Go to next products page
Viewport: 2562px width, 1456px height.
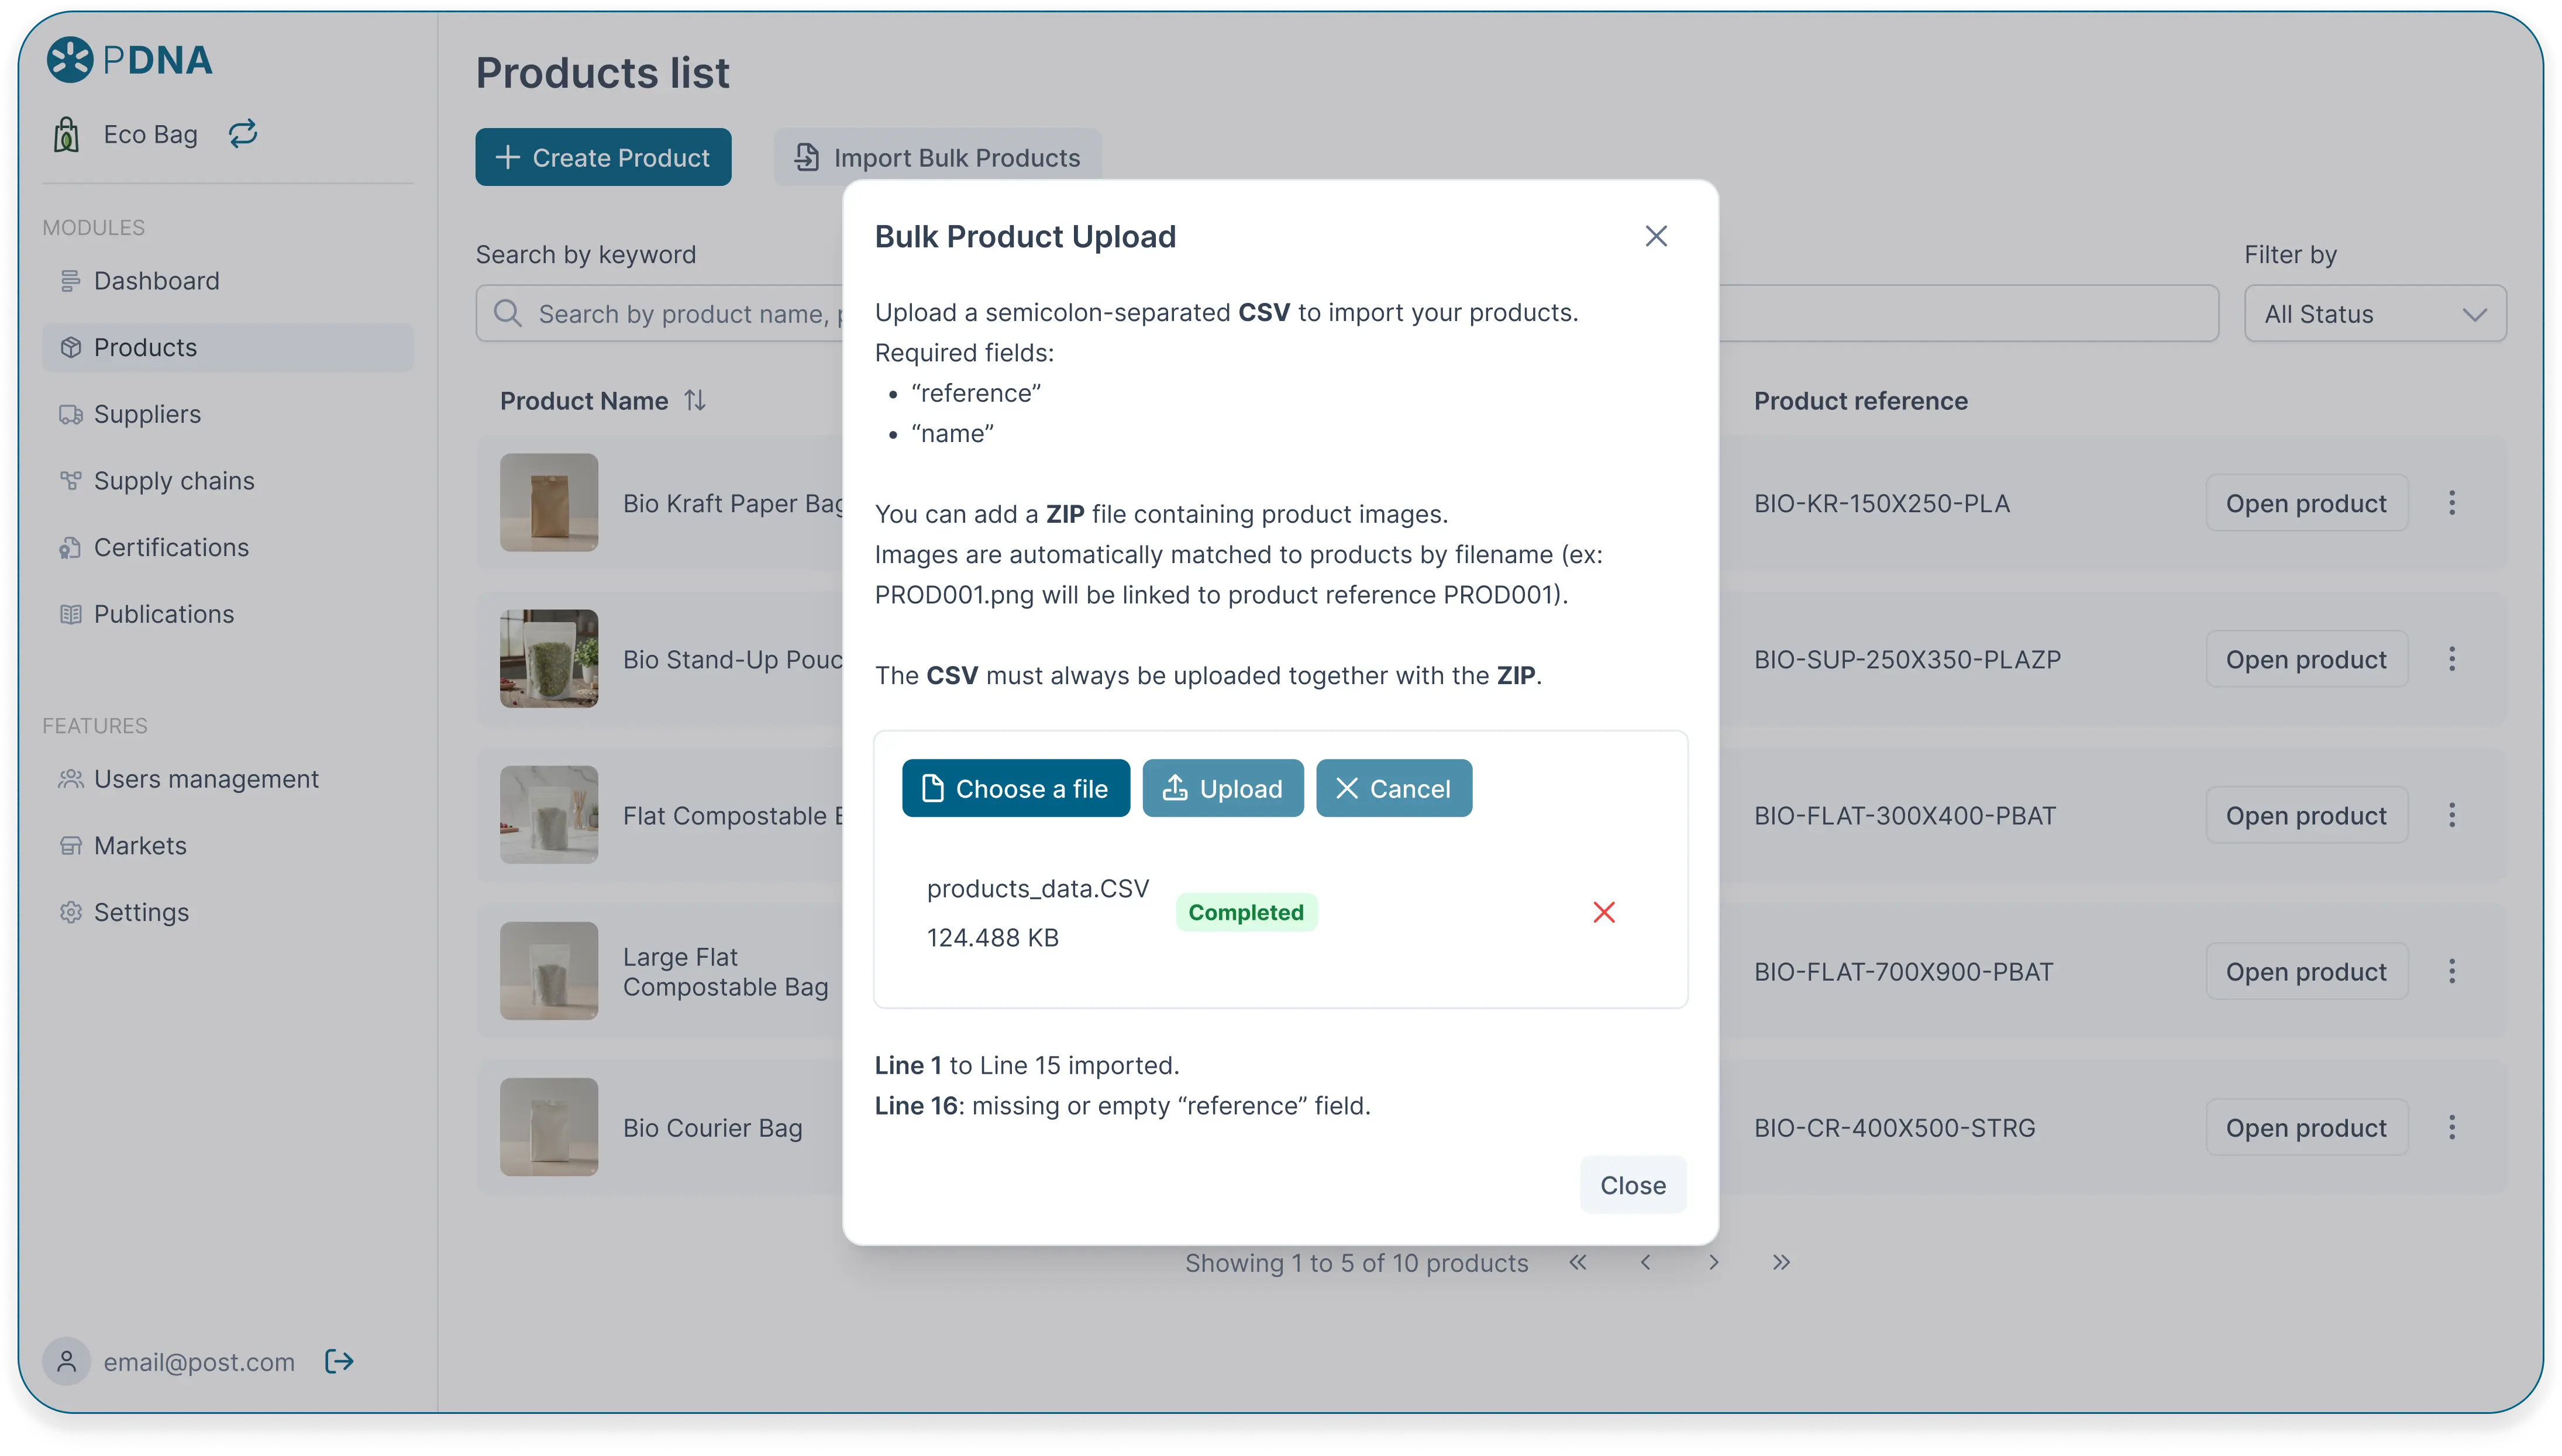click(1713, 1263)
